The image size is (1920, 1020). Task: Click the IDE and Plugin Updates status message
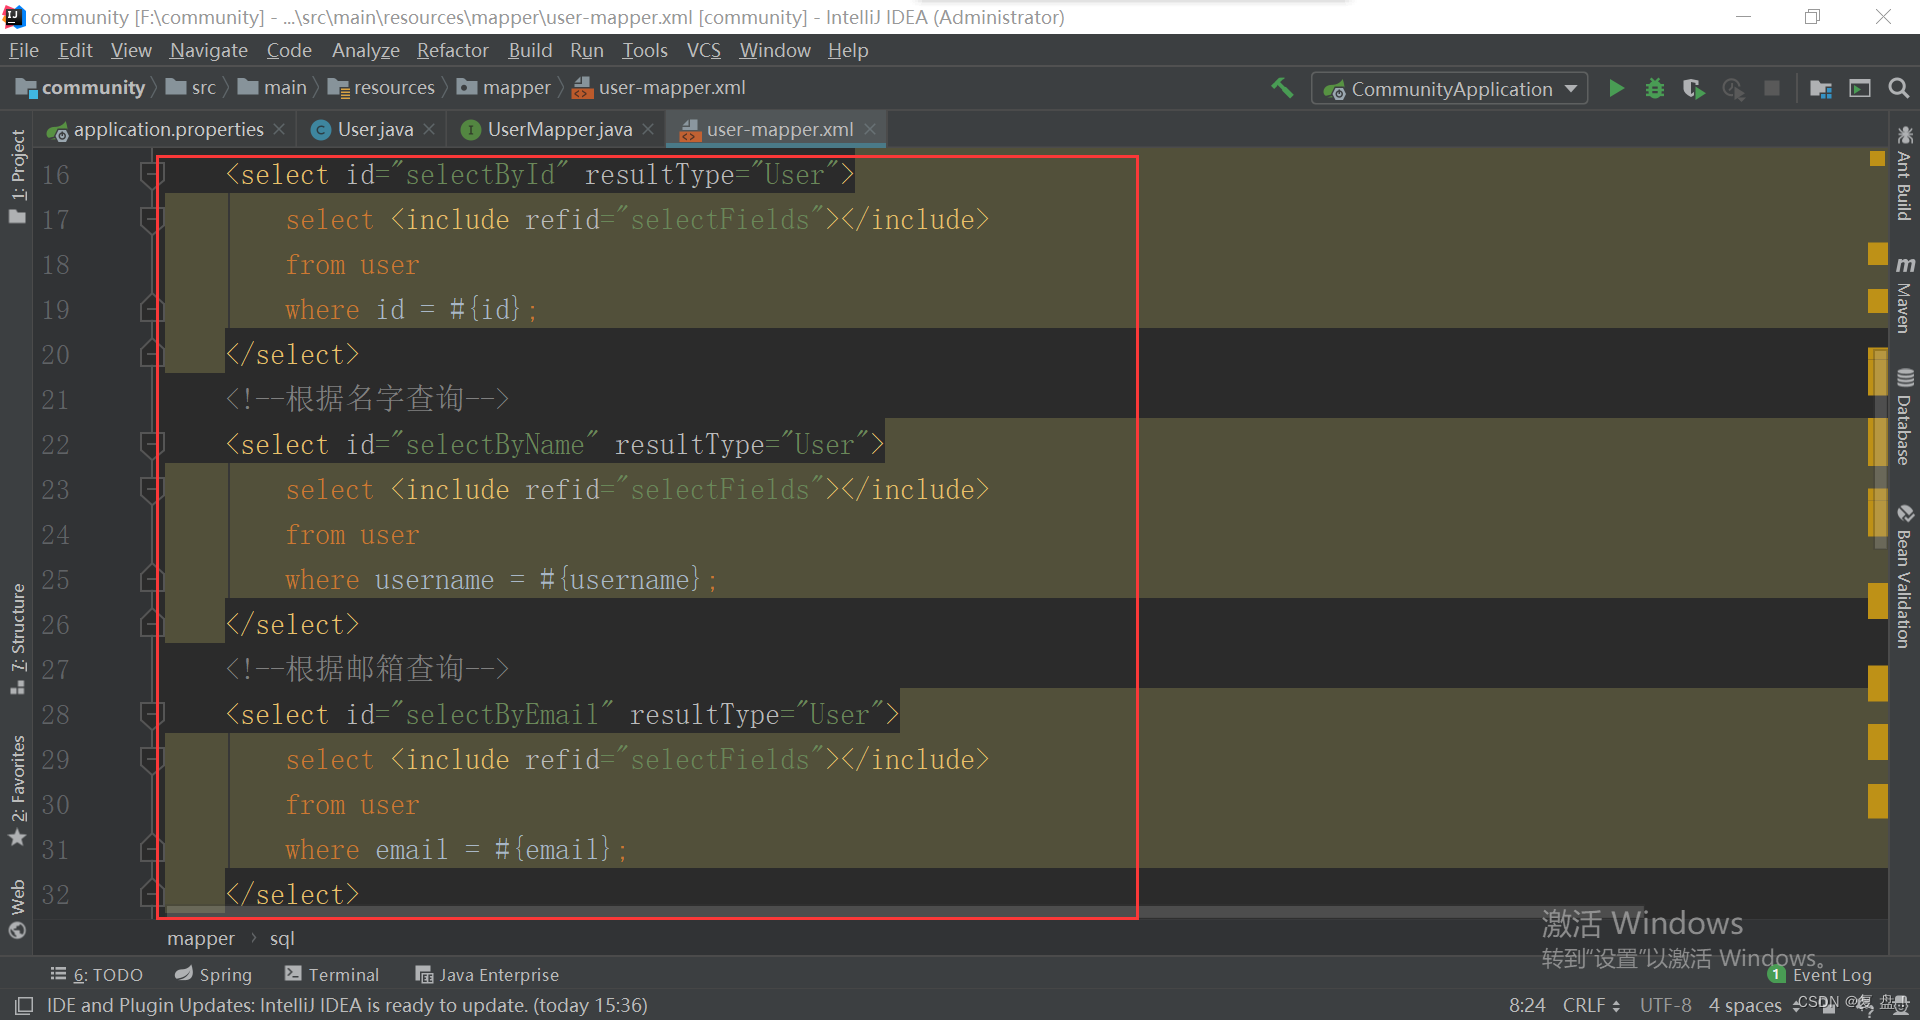pyautogui.click(x=347, y=1005)
